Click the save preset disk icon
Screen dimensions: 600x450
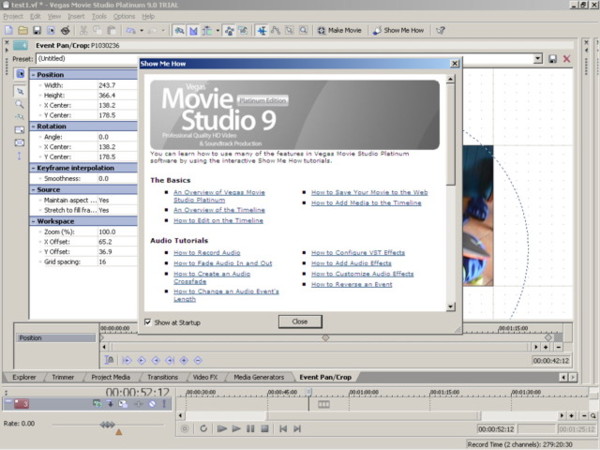coord(552,59)
